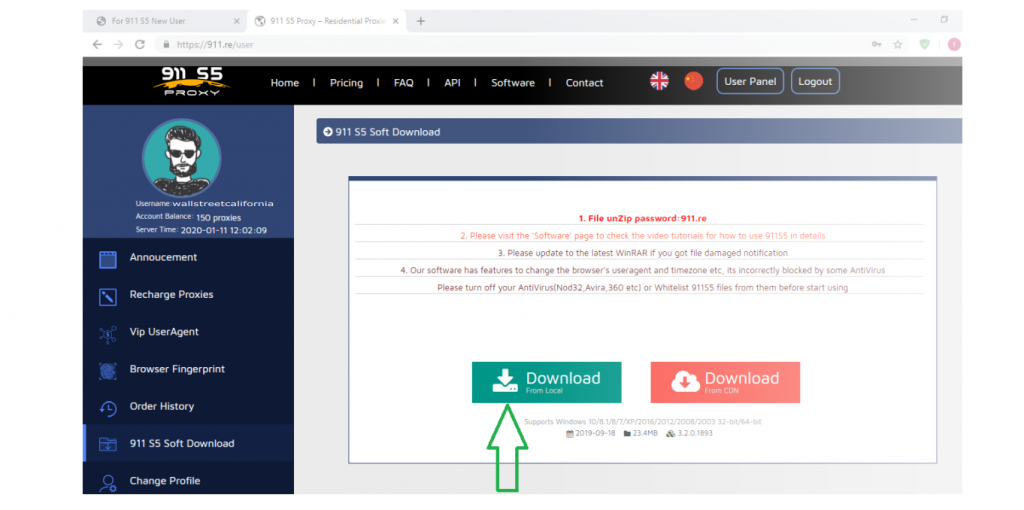
Task: Click the Annoucement calendar icon
Action: (x=108, y=259)
